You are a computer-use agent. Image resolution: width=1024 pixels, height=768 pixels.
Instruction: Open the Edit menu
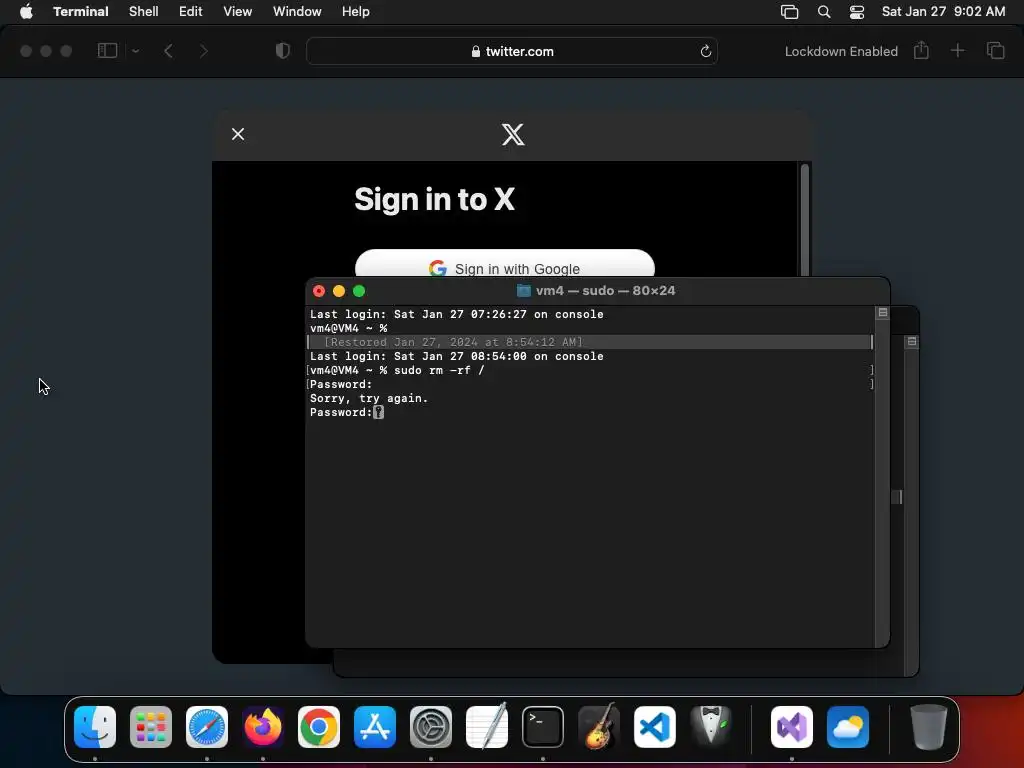191,12
